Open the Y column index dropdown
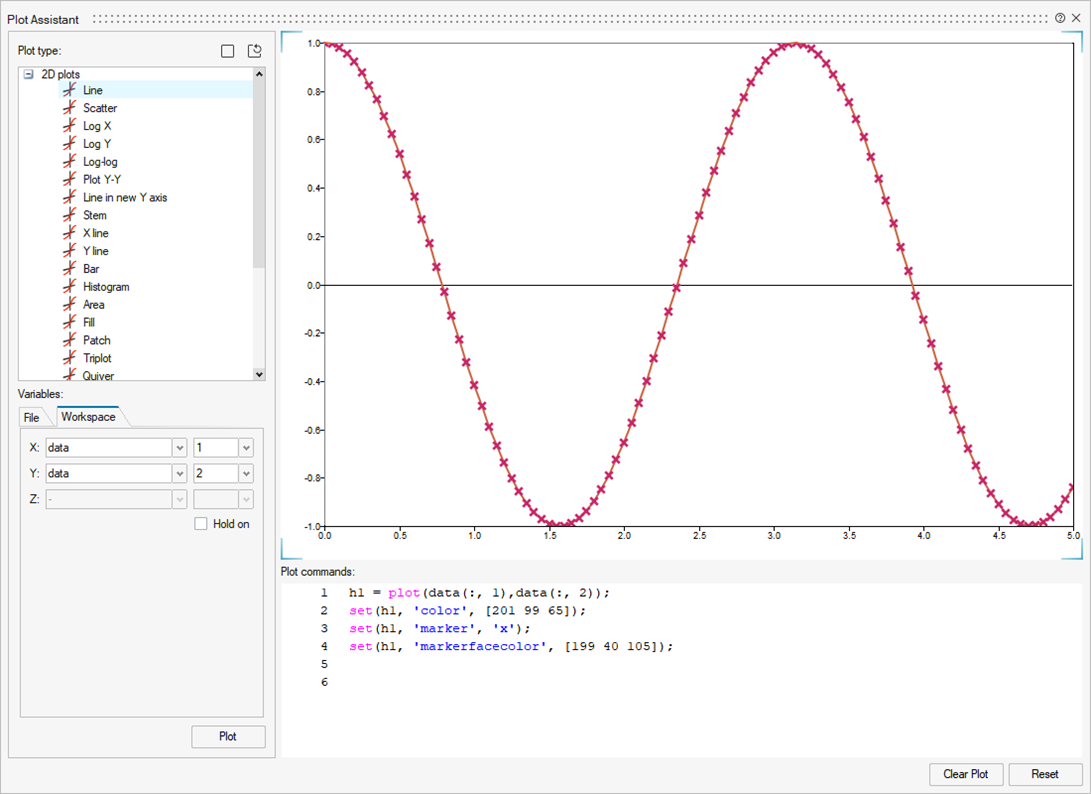Image resolution: width=1091 pixels, height=794 pixels. coord(246,474)
